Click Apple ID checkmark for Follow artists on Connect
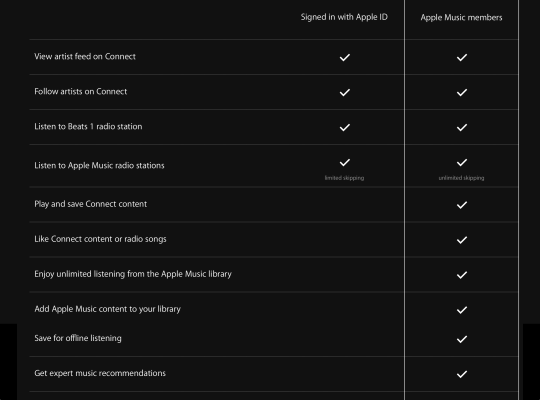 coord(345,92)
